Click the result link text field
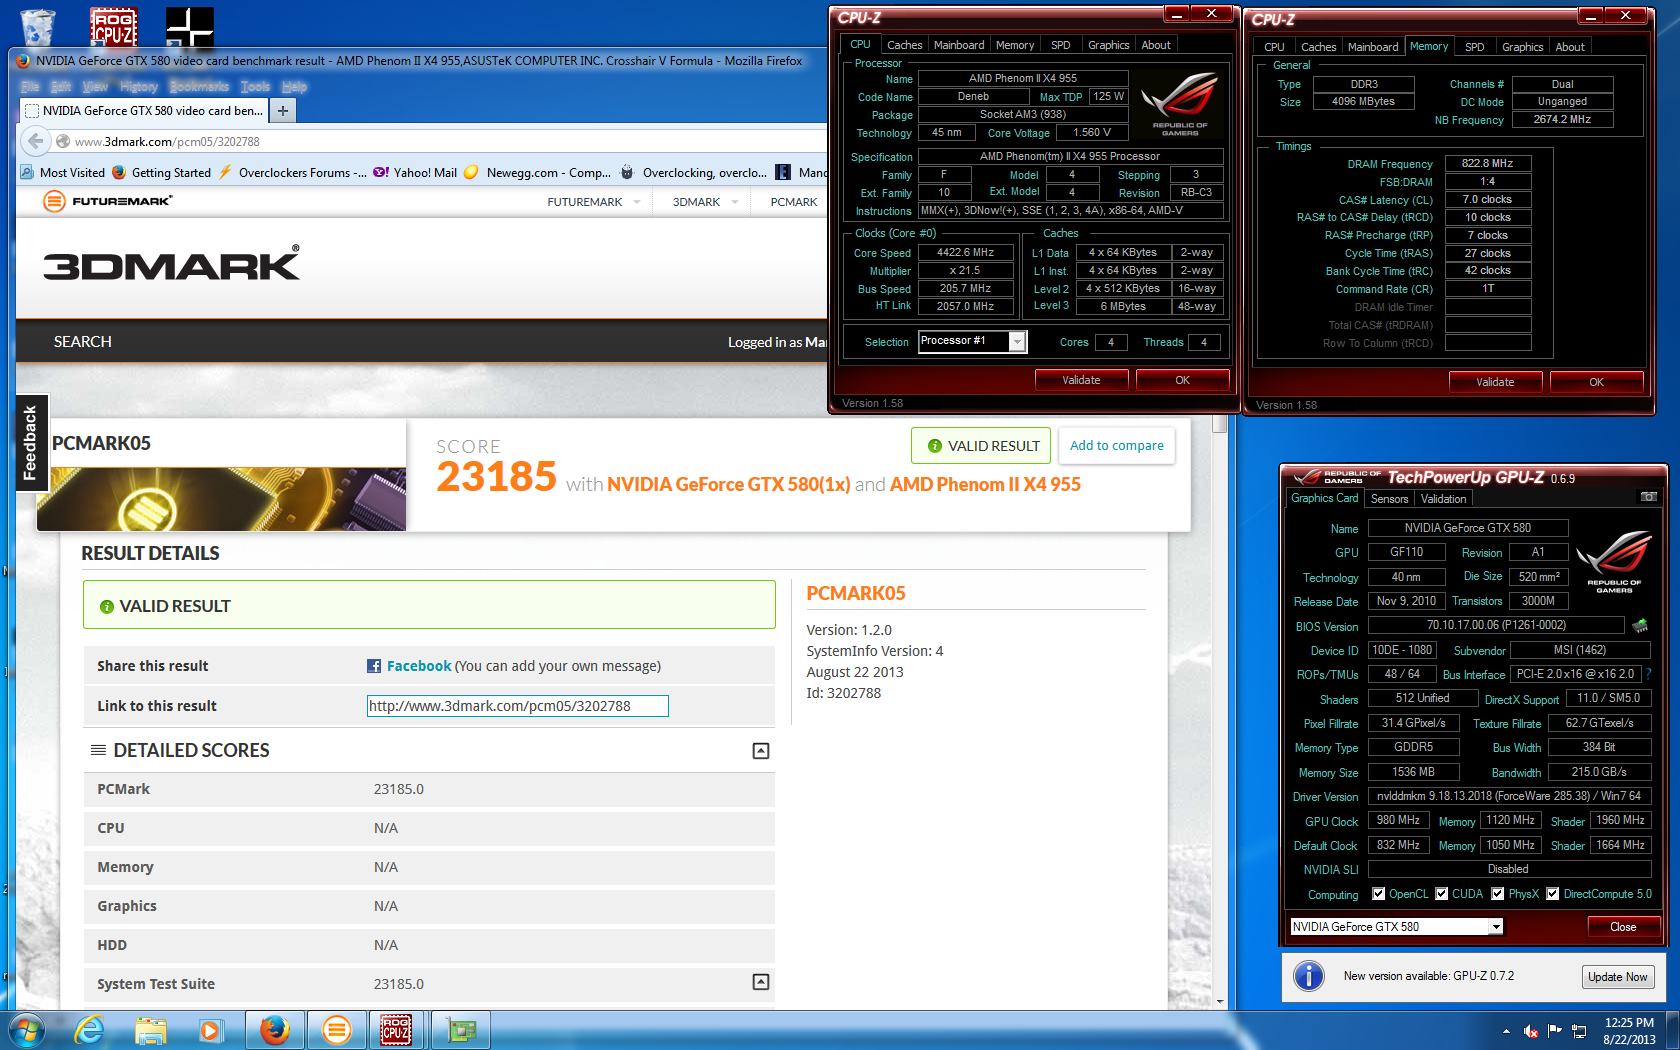 517,706
